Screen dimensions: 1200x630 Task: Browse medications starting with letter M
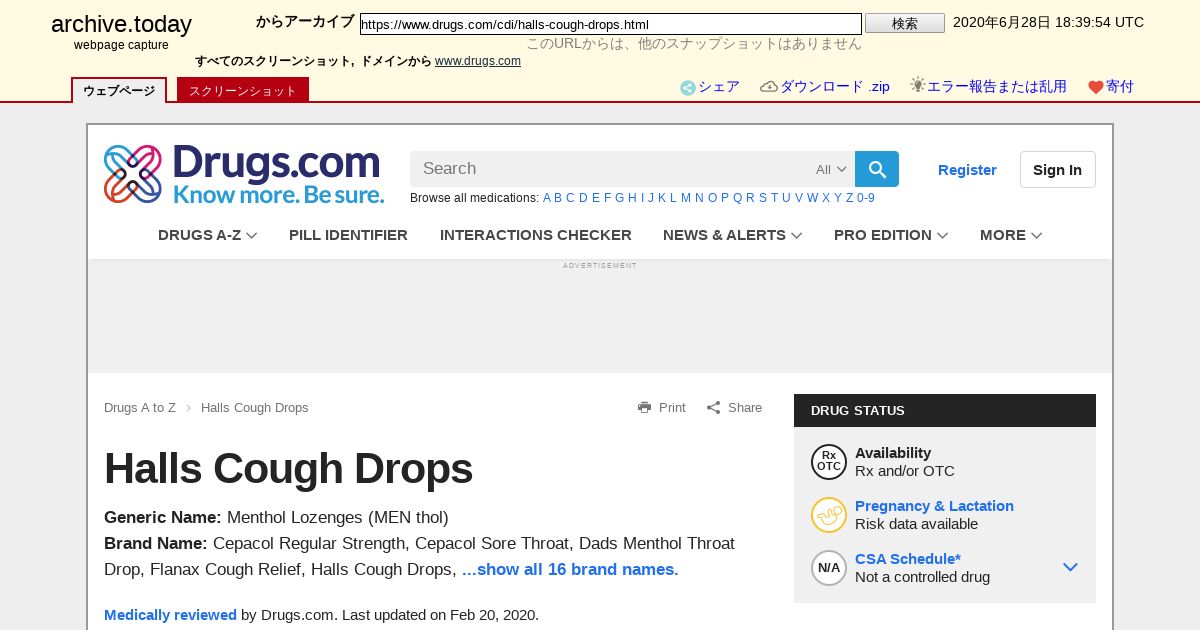[x=686, y=198]
